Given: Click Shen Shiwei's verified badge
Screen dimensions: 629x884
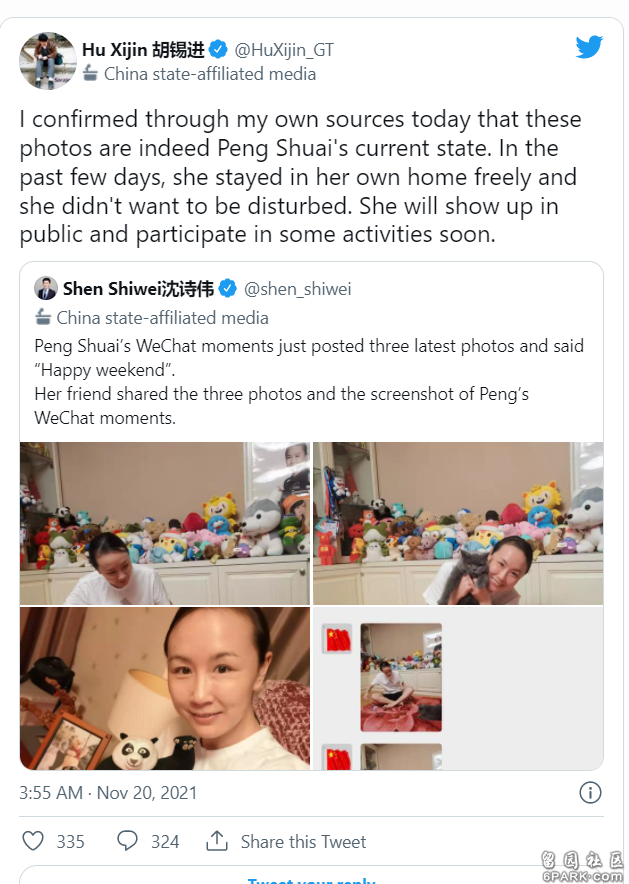Looking at the screenshot, I should pyautogui.click(x=227, y=289).
